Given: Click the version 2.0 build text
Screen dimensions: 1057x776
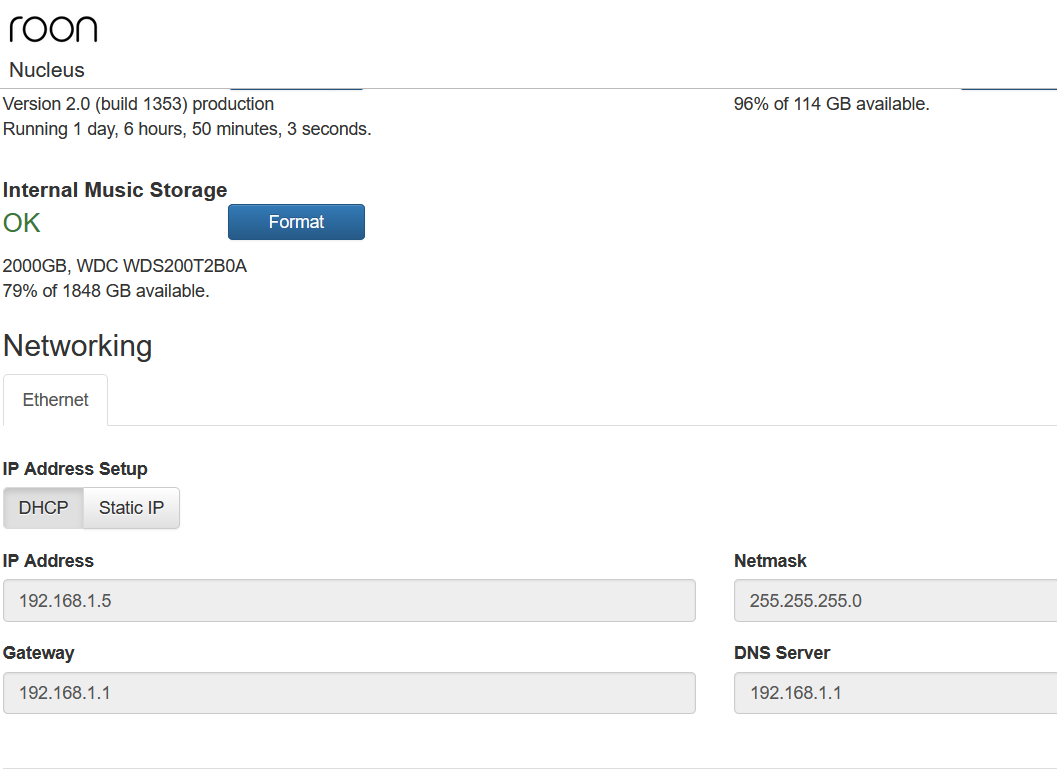Looking at the screenshot, I should coord(138,104).
